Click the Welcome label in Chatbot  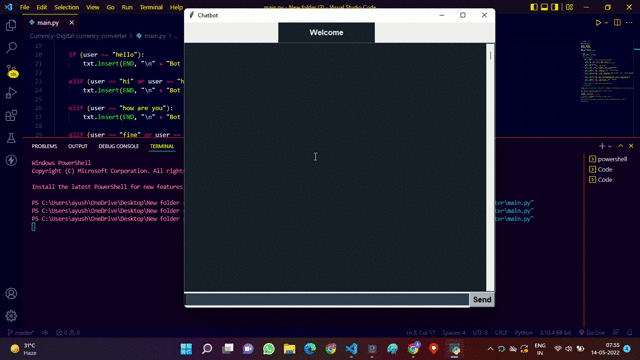pos(326,33)
